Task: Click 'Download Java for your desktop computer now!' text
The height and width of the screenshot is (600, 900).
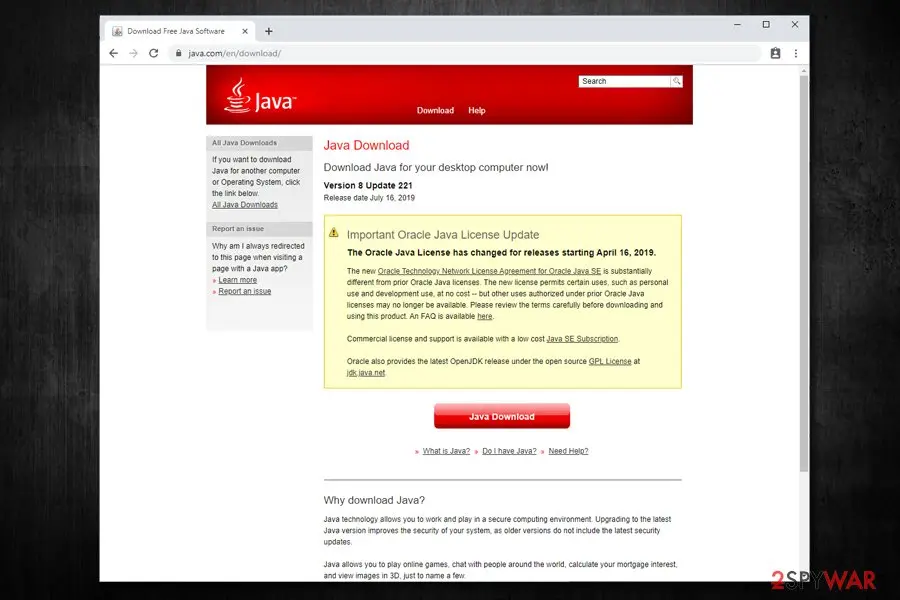Action: (x=436, y=168)
